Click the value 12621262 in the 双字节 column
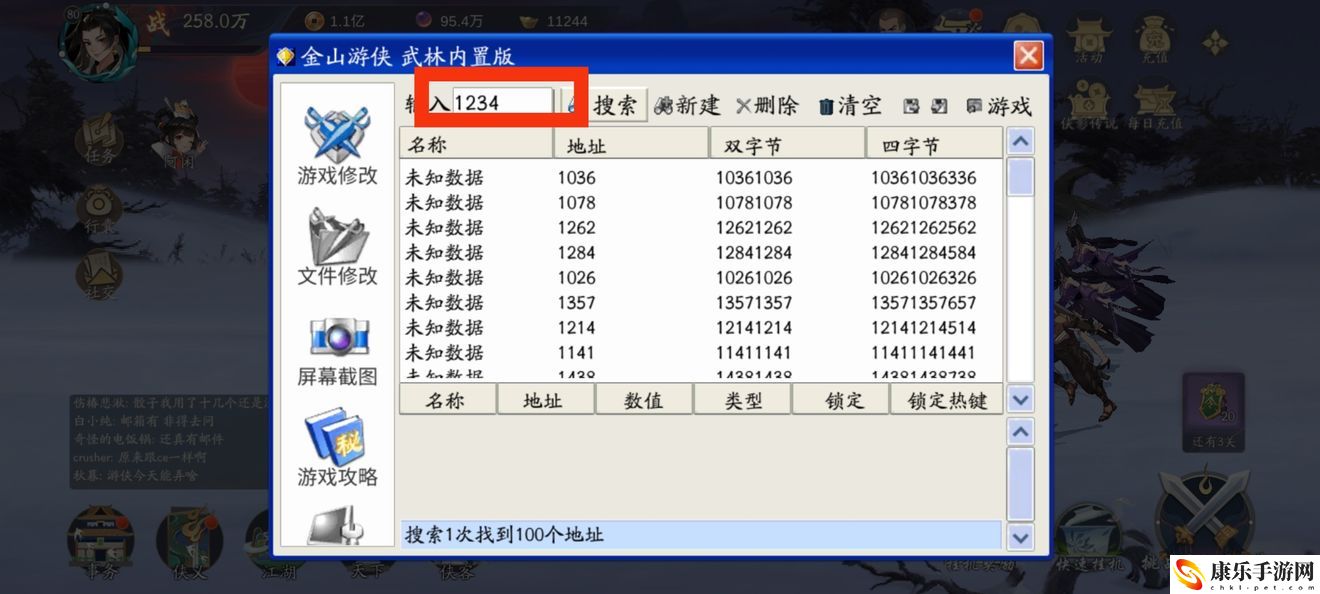1320x594 pixels. tap(754, 228)
